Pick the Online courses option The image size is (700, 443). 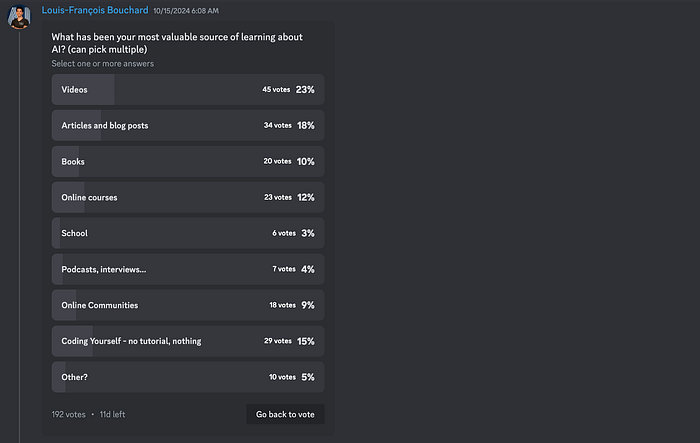[x=188, y=197]
